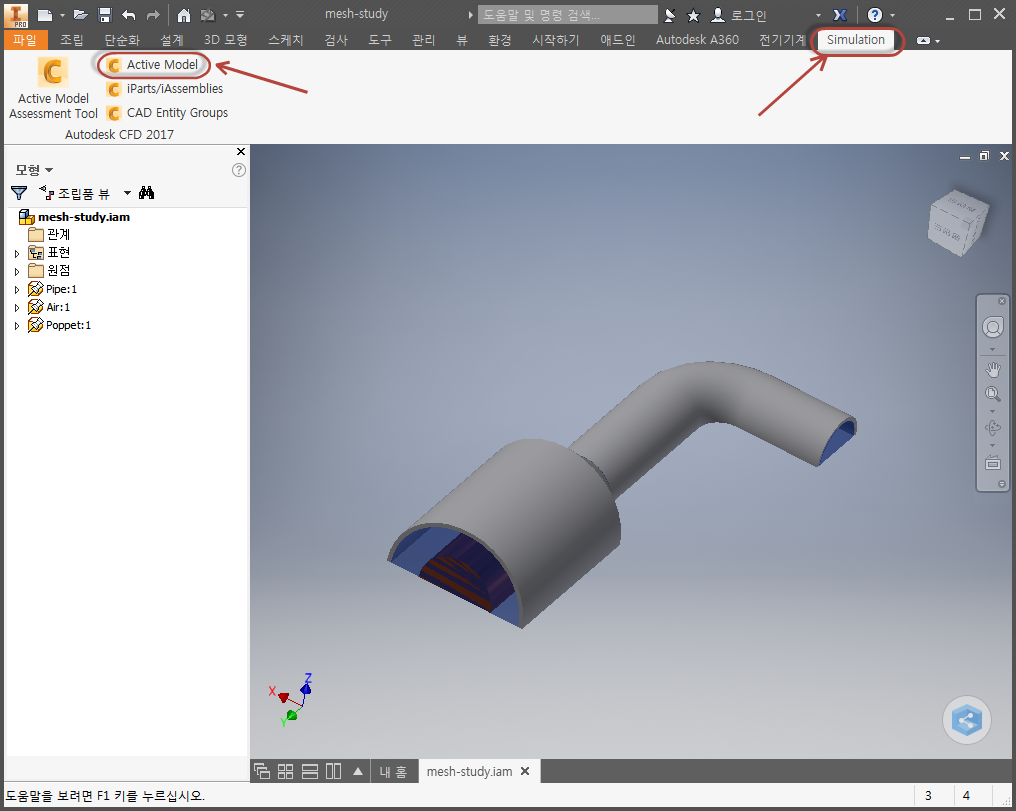Switch to the 시작하기 ribbon tab
Viewport: 1016px width, 811px height.
coord(556,40)
